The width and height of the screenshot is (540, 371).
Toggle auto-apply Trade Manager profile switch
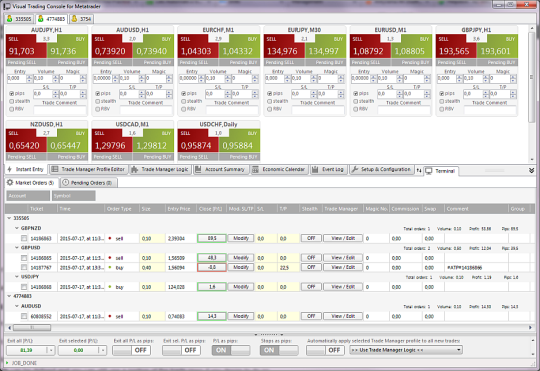click(325, 350)
